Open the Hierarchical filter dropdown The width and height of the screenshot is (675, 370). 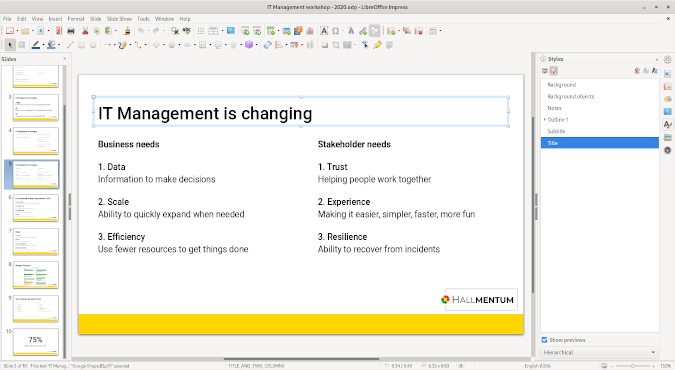coord(599,352)
